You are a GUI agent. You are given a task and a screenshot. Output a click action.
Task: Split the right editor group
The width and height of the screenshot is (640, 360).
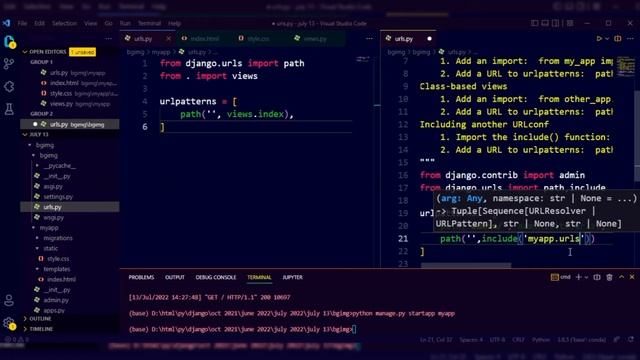[618, 38]
